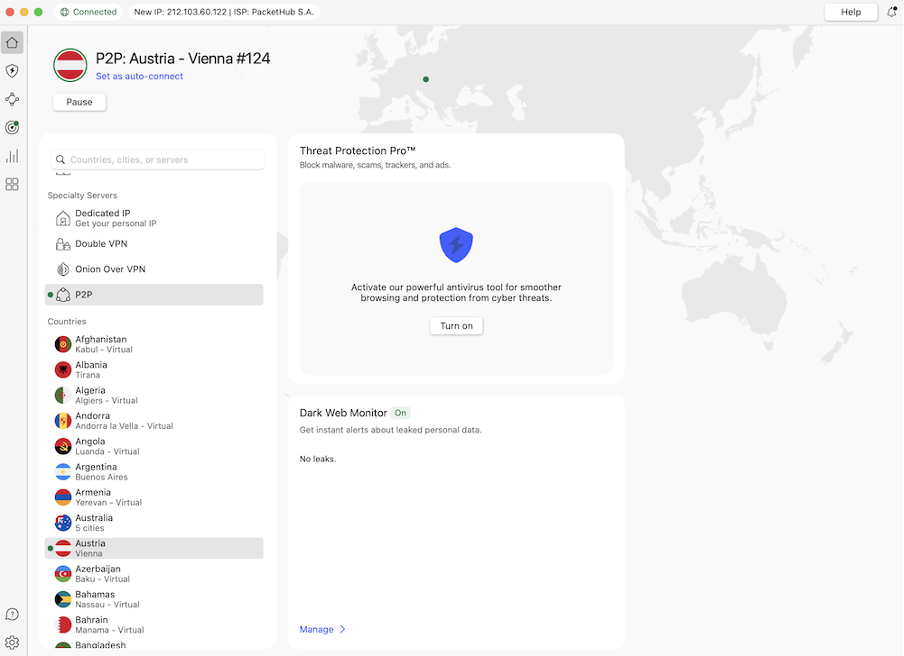Connect to Bahrain Manama - Virtual
The width and height of the screenshot is (904, 656).
[x=154, y=625]
